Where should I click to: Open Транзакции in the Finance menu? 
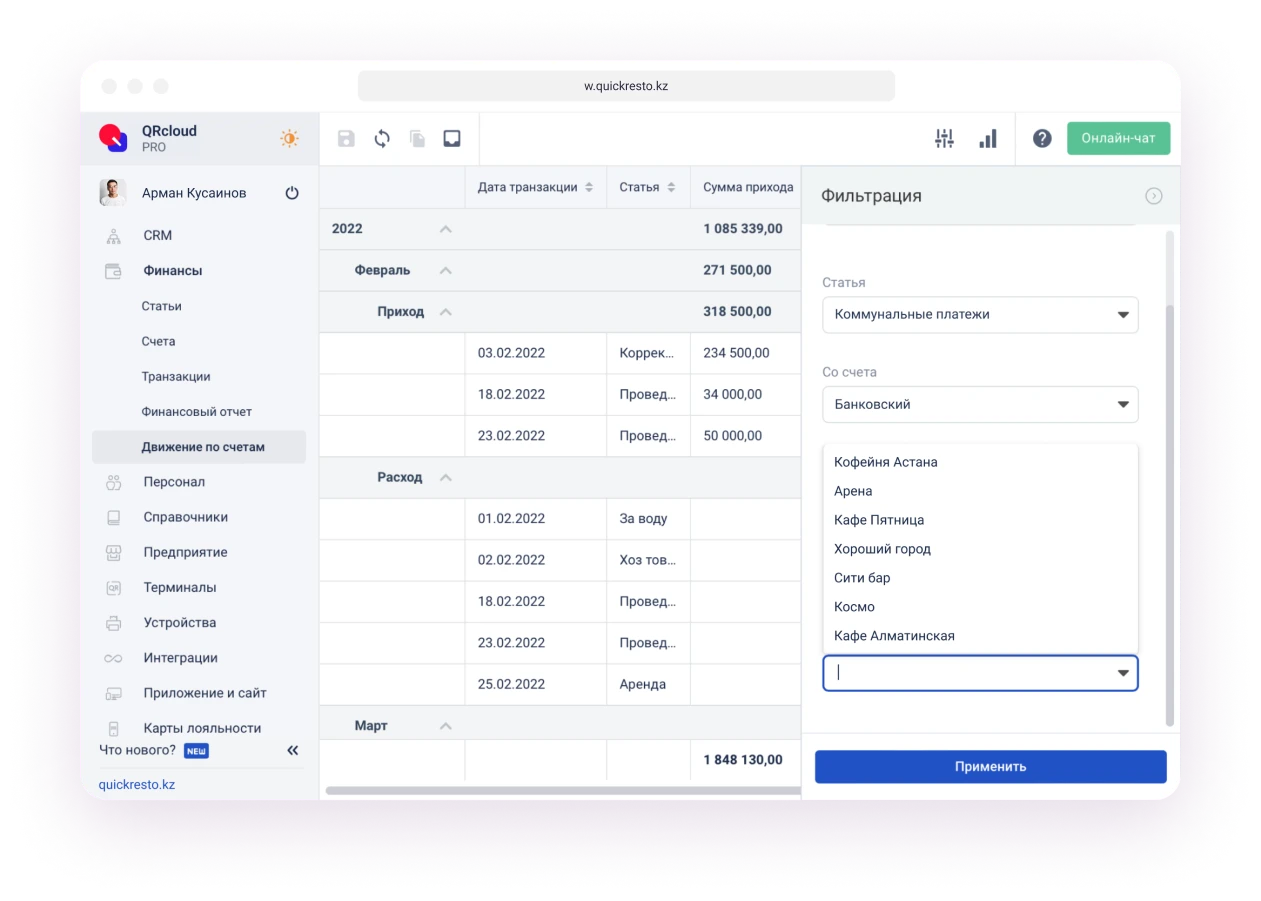[x=176, y=377]
